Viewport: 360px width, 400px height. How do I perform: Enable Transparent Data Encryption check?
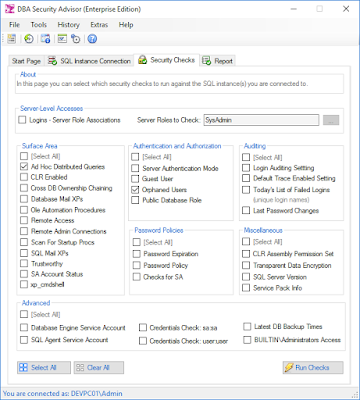tap(246, 265)
